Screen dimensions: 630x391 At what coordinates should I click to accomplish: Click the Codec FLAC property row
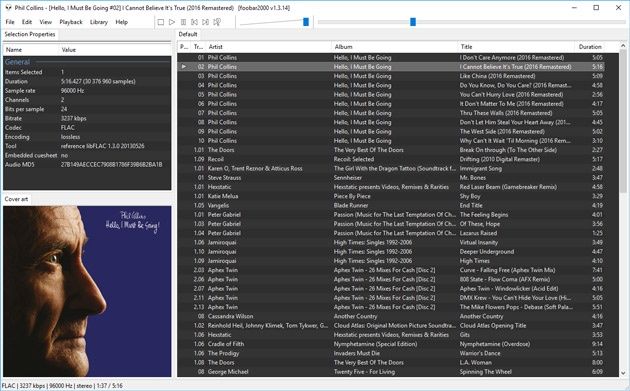[x=87, y=128]
